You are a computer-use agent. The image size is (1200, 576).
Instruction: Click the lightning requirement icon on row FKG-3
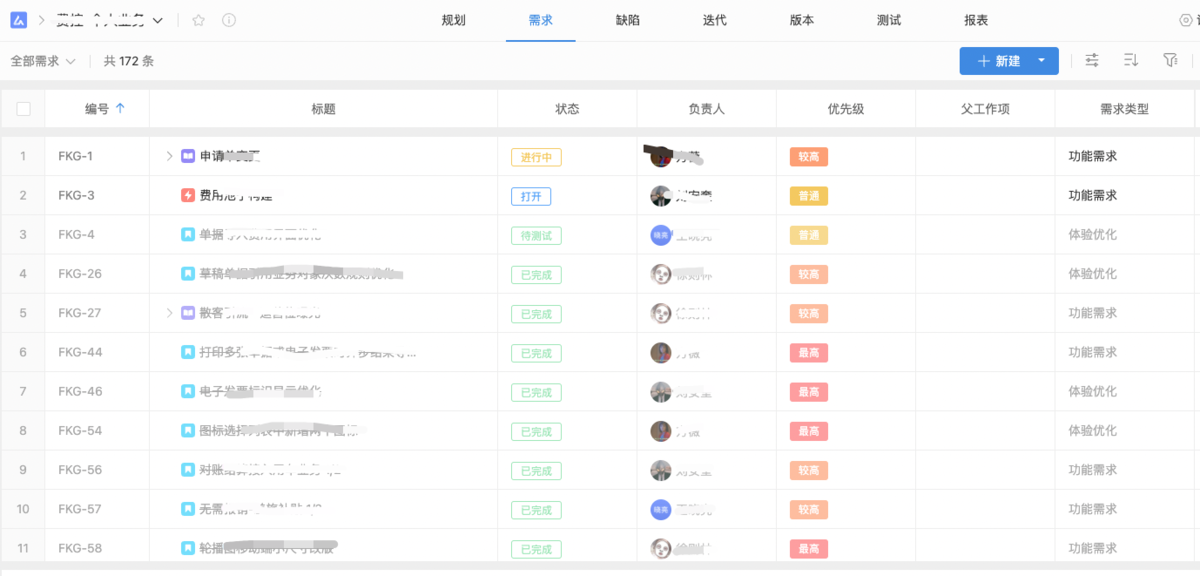click(186, 196)
